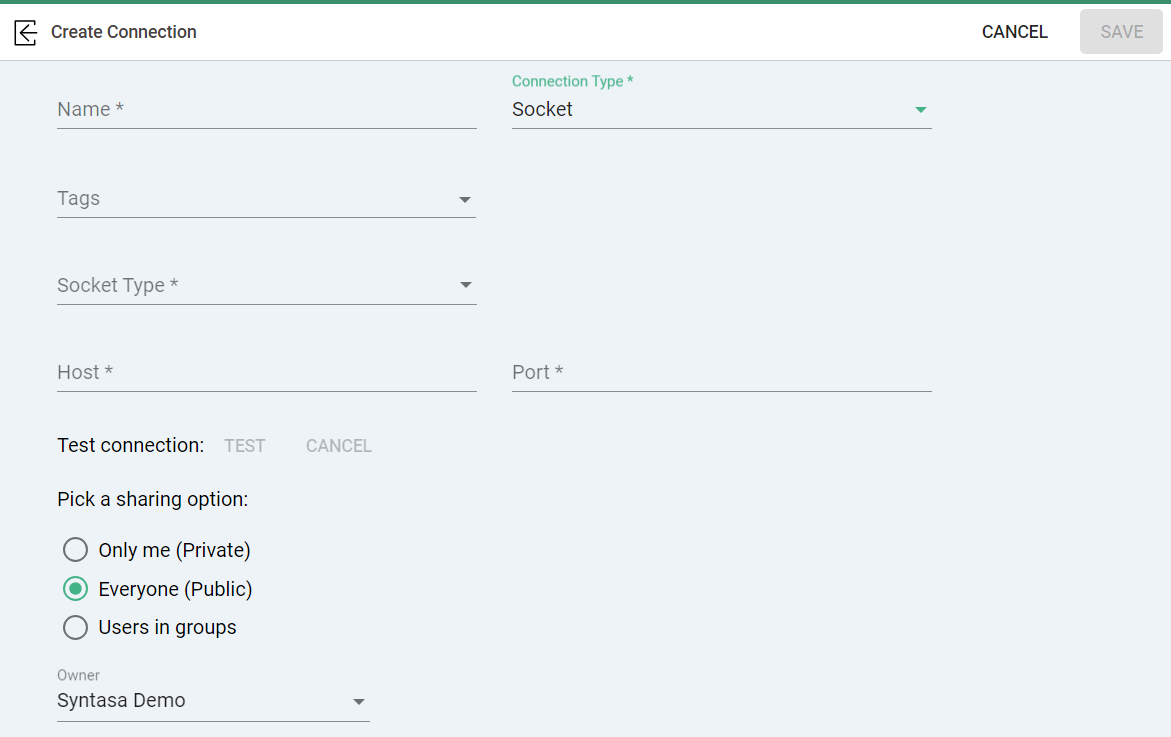The height and width of the screenshot is (737, 1171).
Task: Click the back arrow icon beside Create Connection
Action: (x=26, y=32)
